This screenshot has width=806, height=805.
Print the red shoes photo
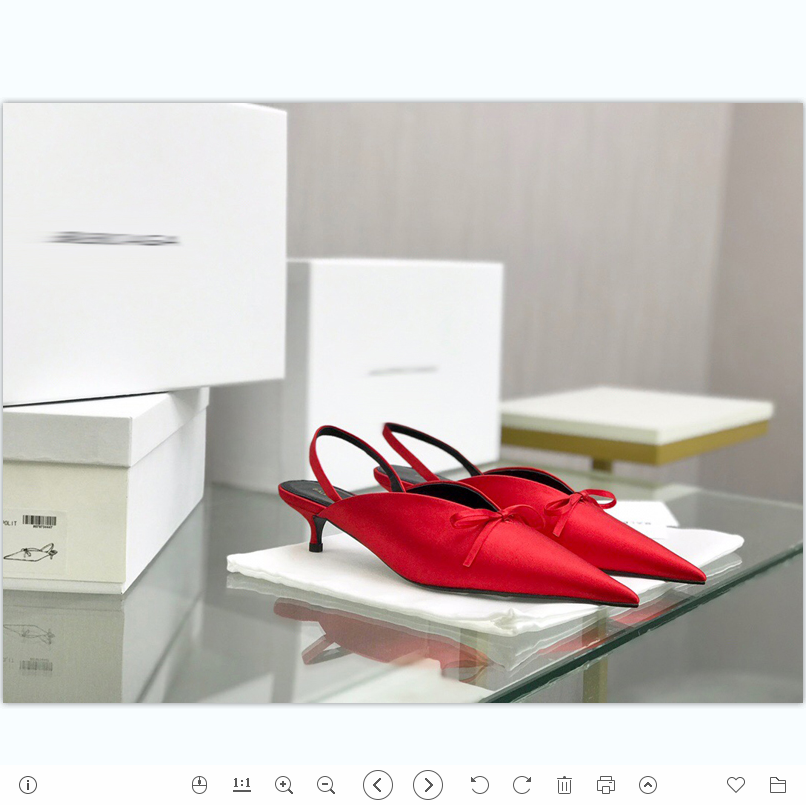[605, 785]
